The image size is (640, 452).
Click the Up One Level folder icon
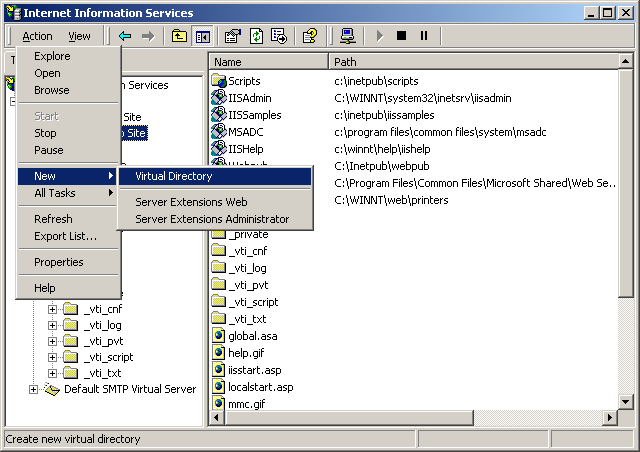(179, 36)
